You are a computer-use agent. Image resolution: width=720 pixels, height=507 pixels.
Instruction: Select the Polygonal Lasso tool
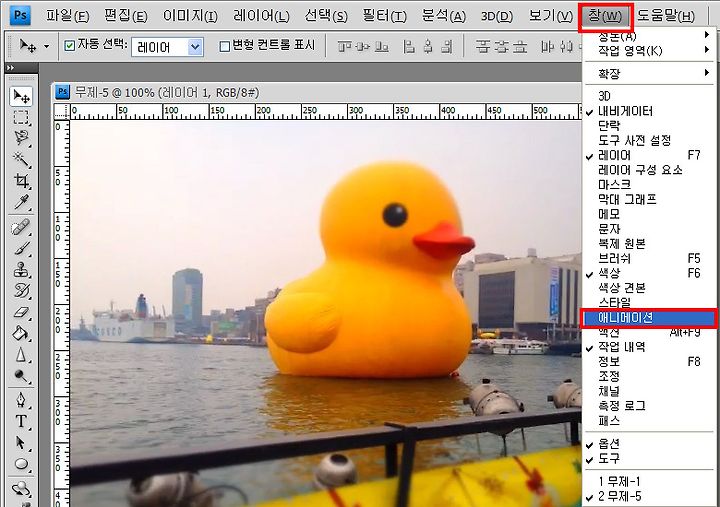pos(21,138)
